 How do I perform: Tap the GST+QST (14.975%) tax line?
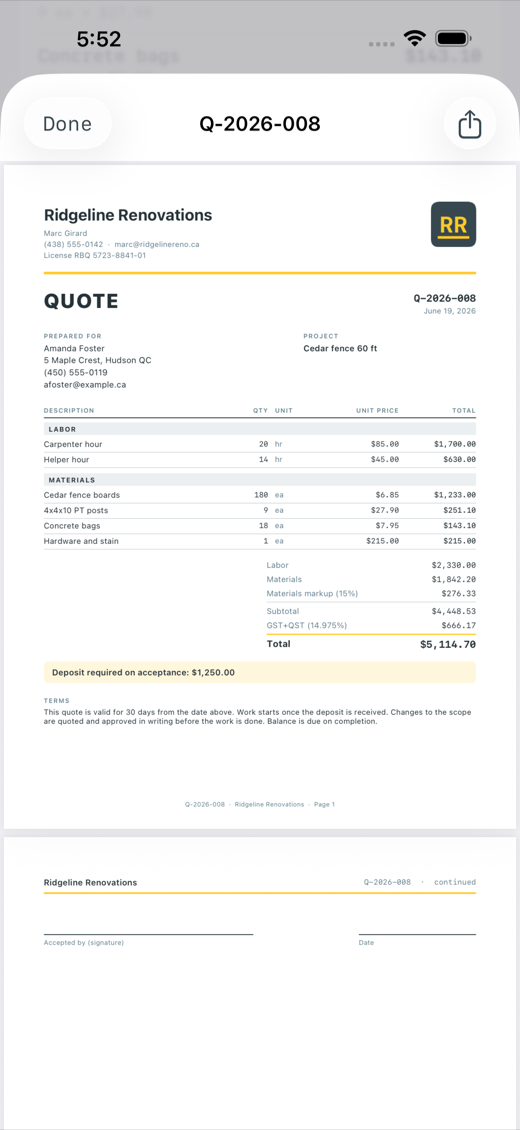371,626
